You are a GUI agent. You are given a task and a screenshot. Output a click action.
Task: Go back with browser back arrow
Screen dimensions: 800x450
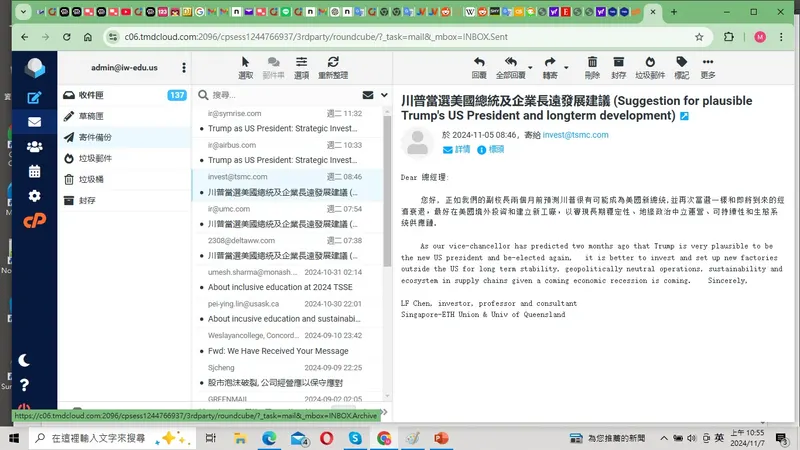(x=24, y=37)
